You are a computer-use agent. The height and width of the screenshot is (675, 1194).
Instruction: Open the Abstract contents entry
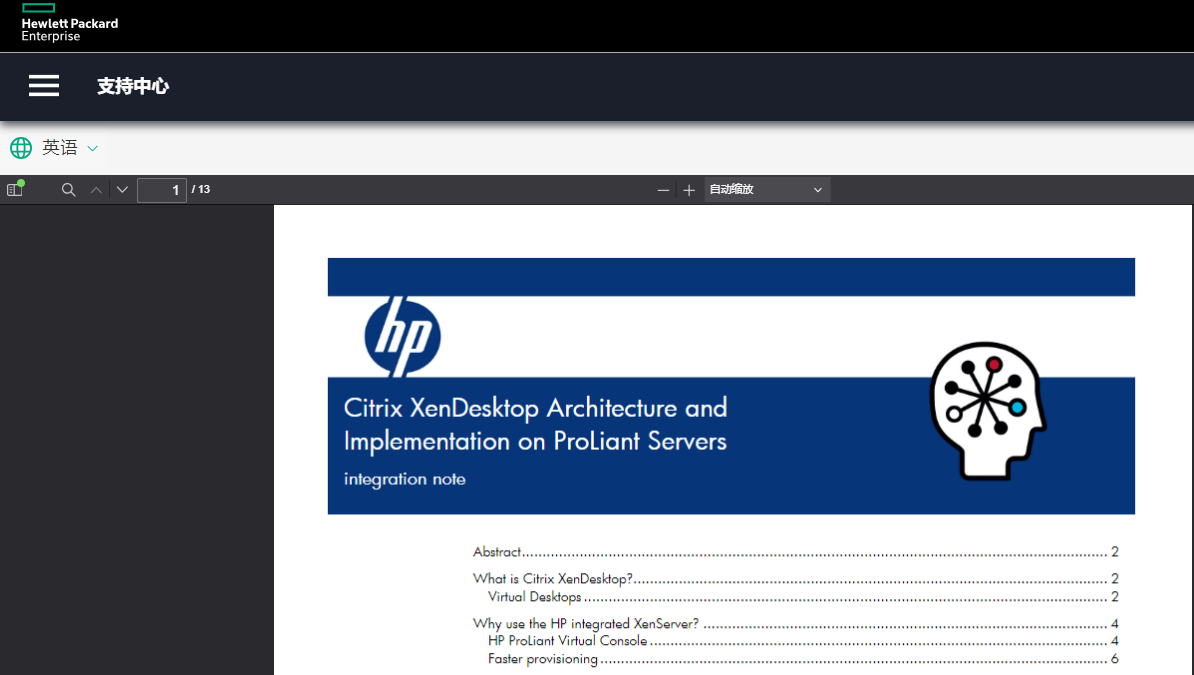(795, 552)
